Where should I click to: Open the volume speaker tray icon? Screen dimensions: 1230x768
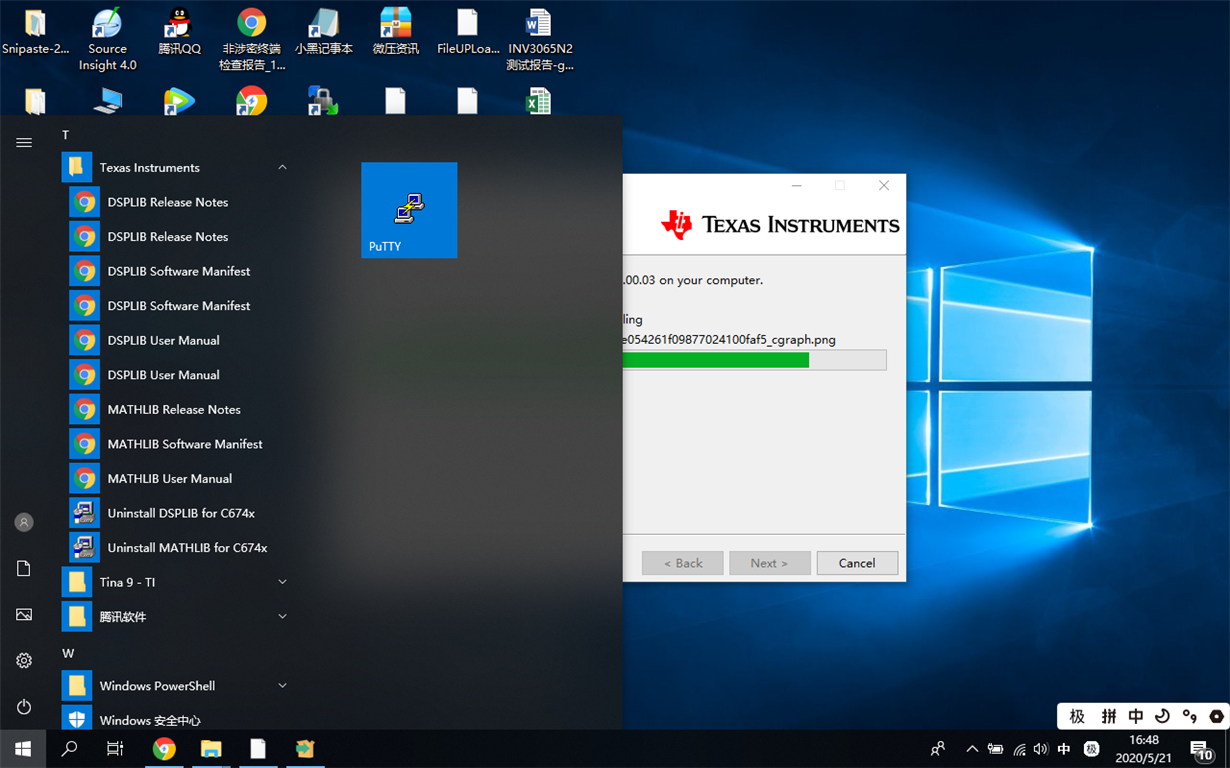(x=1041, y=749)
